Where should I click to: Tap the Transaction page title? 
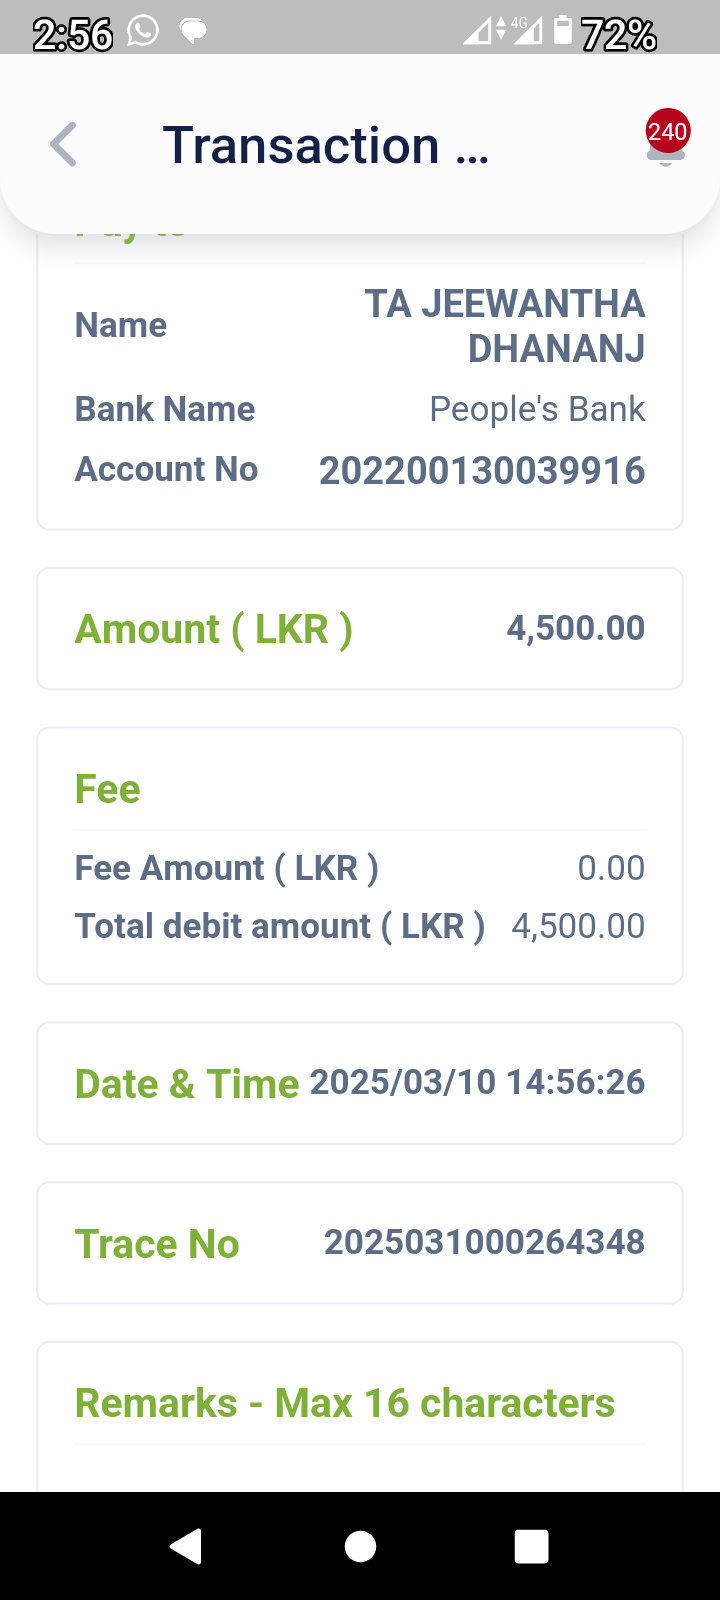tap(325, 146)
